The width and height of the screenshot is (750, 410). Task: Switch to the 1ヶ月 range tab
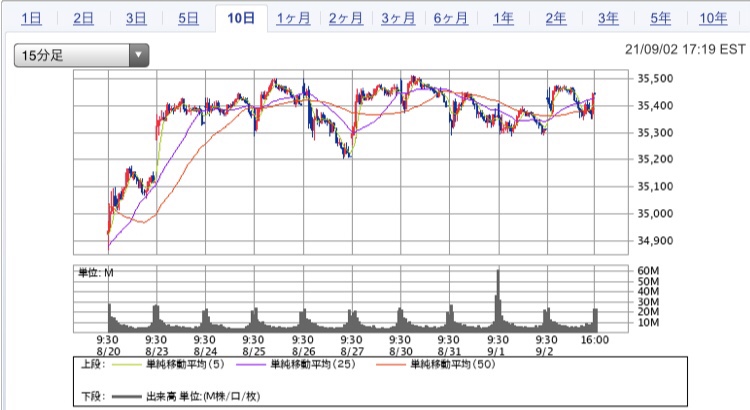pyautogui.click(x=293, y=19)
